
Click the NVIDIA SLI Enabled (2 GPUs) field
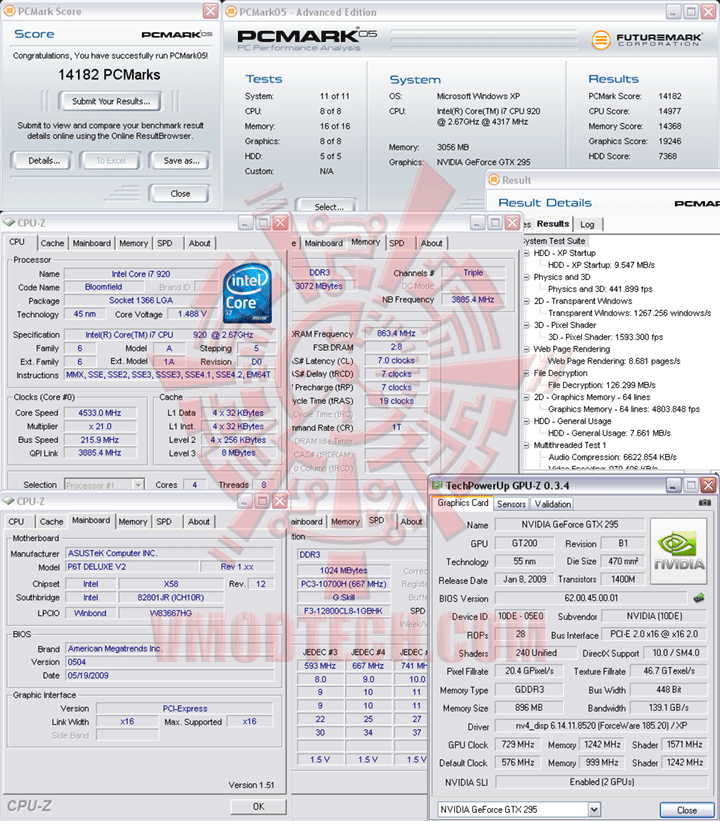tap(601, 782)
